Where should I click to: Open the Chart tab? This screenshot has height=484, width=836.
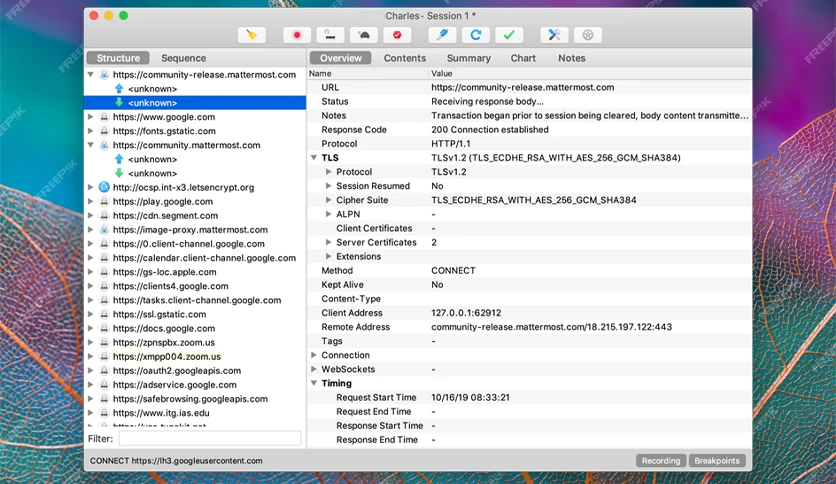click(x=523, y=58)
